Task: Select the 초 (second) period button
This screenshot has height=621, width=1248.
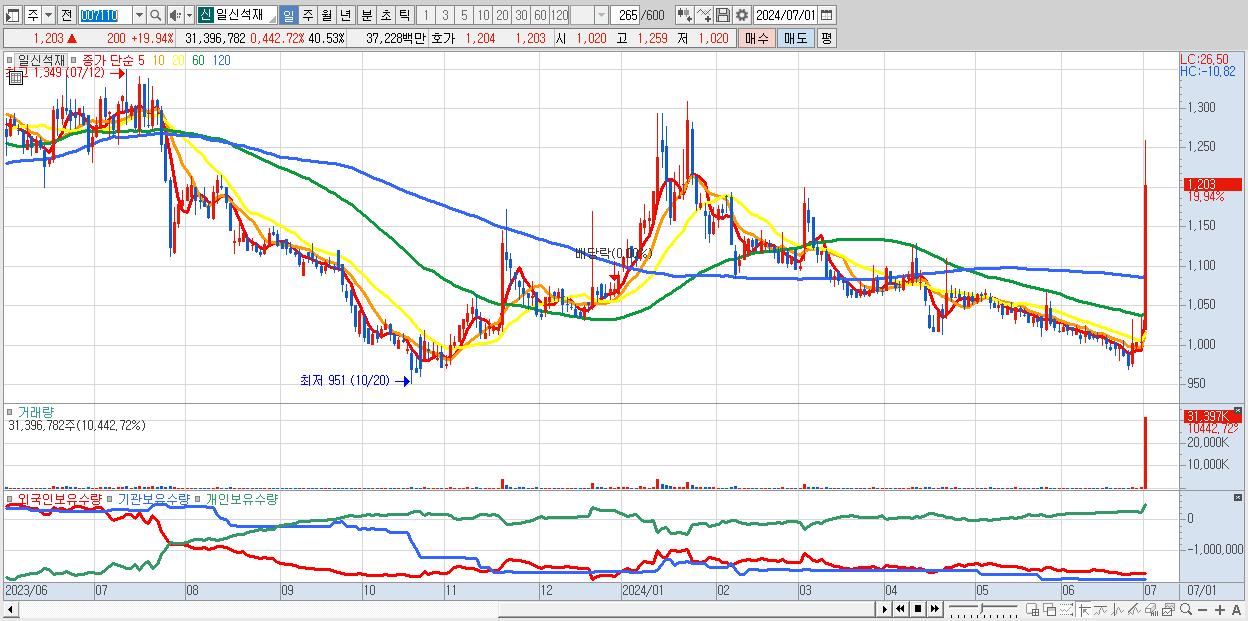Action: click(x=385, y=15)
